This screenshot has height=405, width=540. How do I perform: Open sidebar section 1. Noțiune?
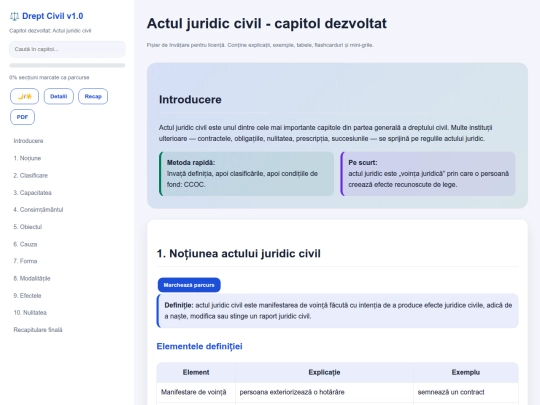27,158
